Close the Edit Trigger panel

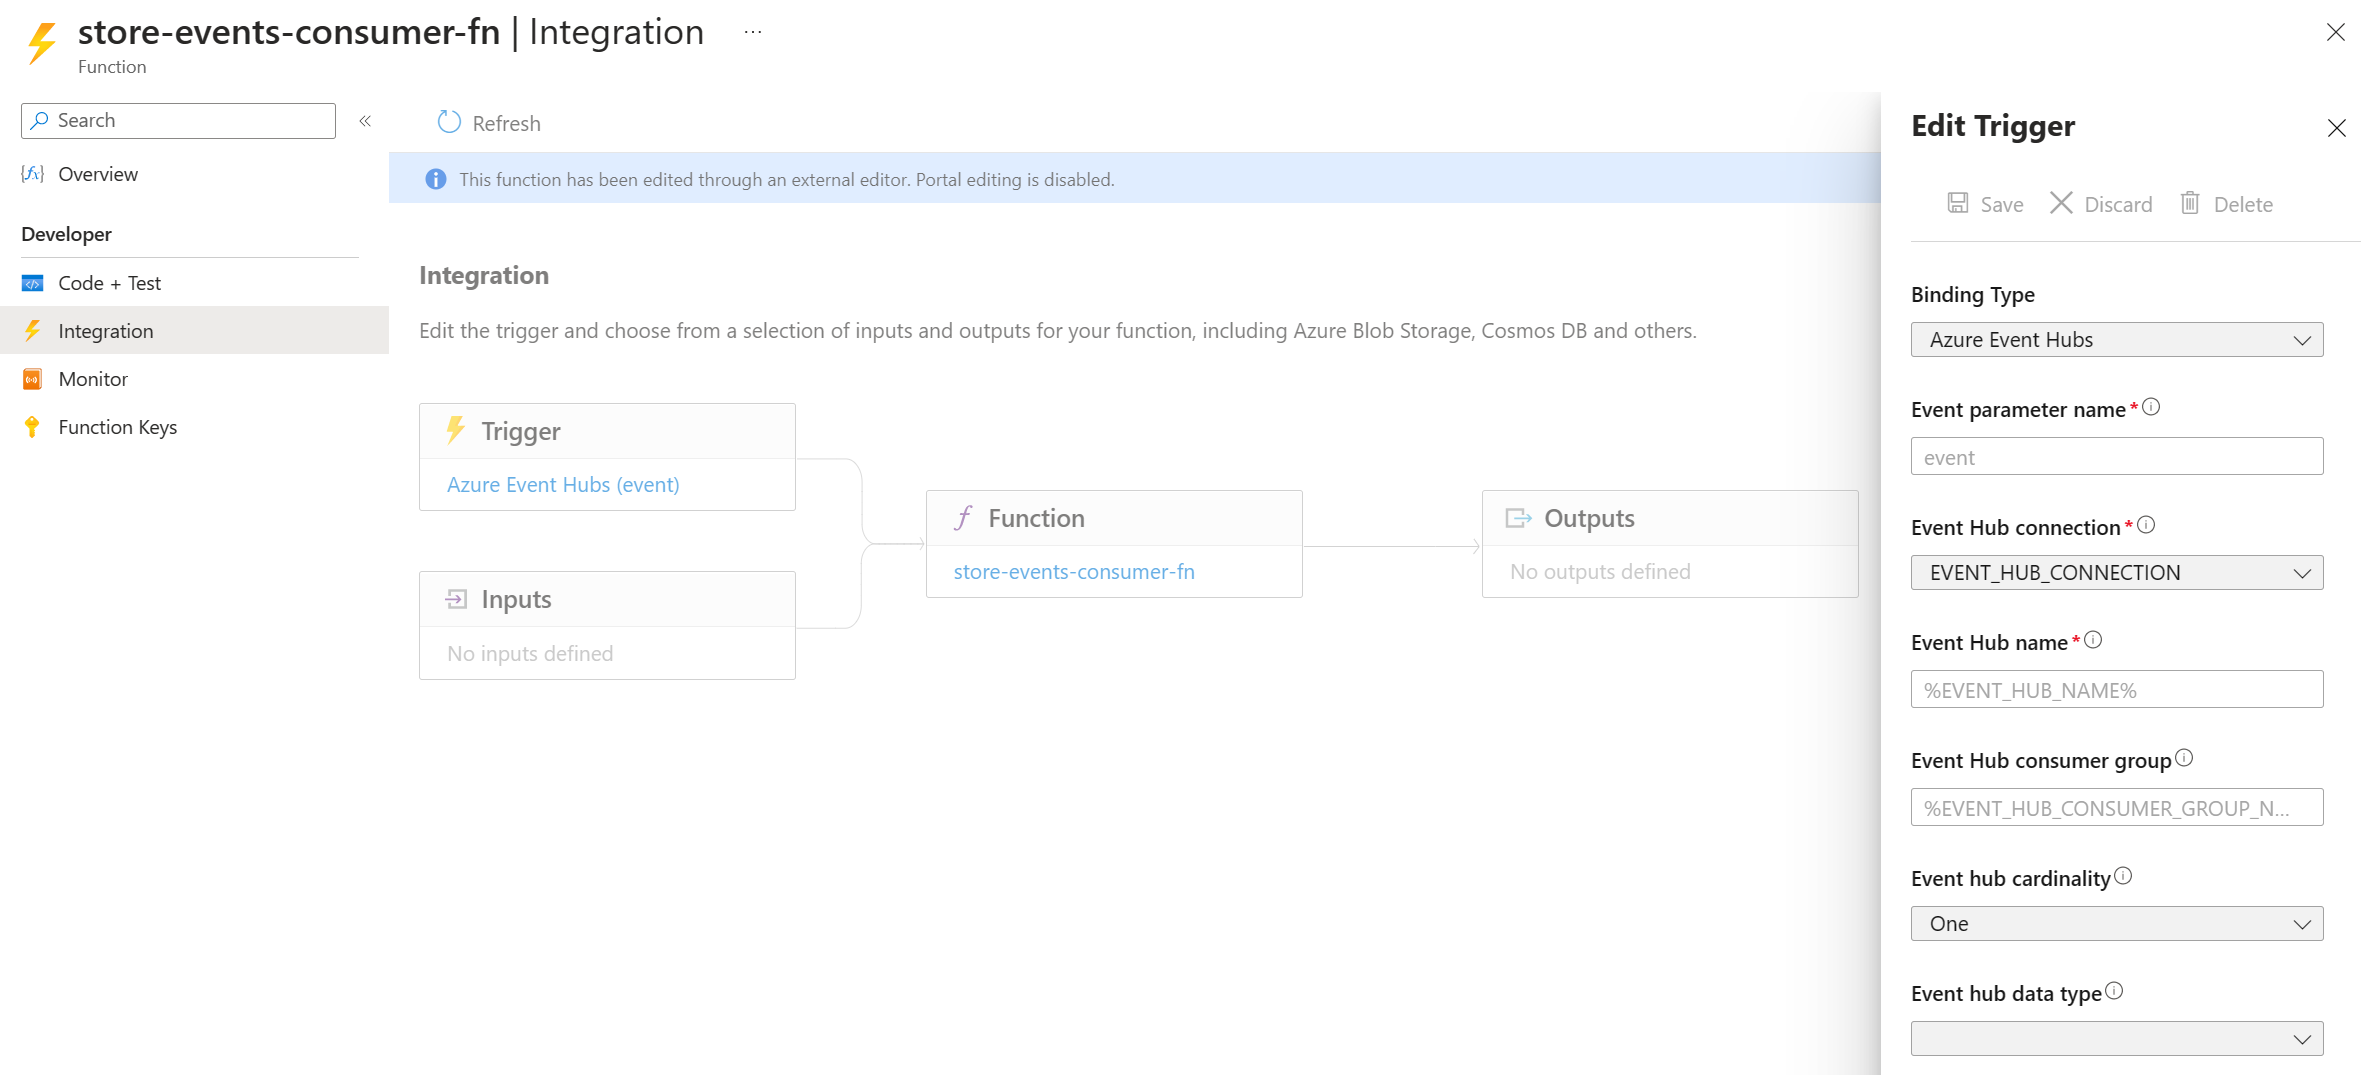pyautogui.click(x=2336, y=128)
